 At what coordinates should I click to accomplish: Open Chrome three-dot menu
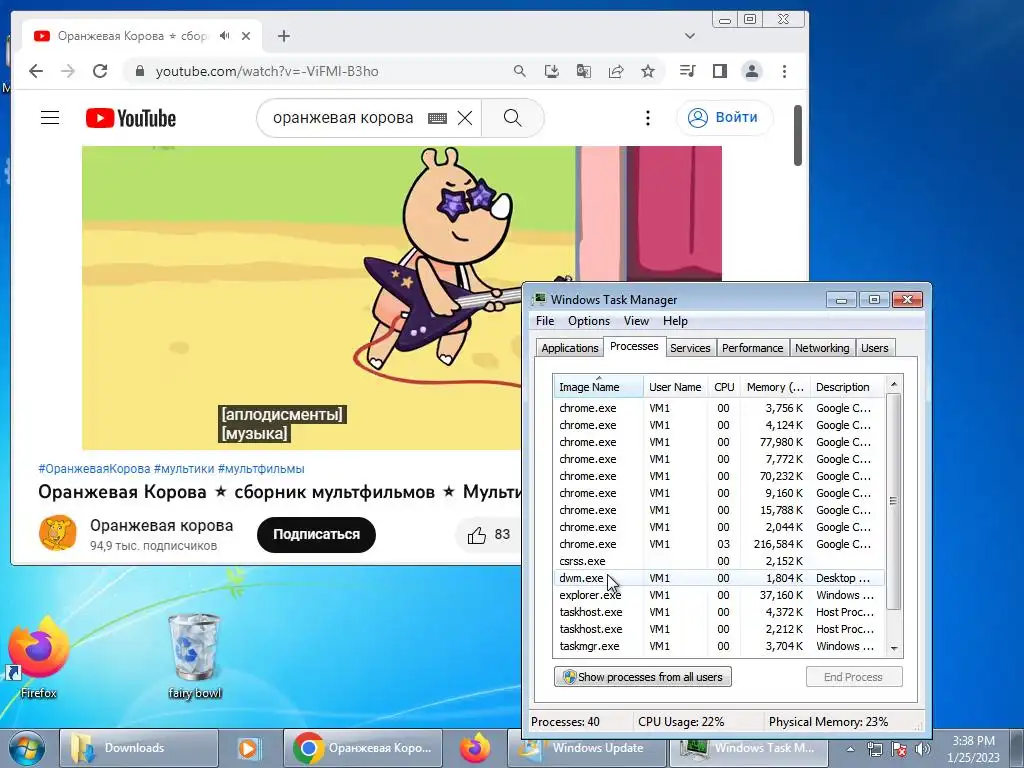784,71
